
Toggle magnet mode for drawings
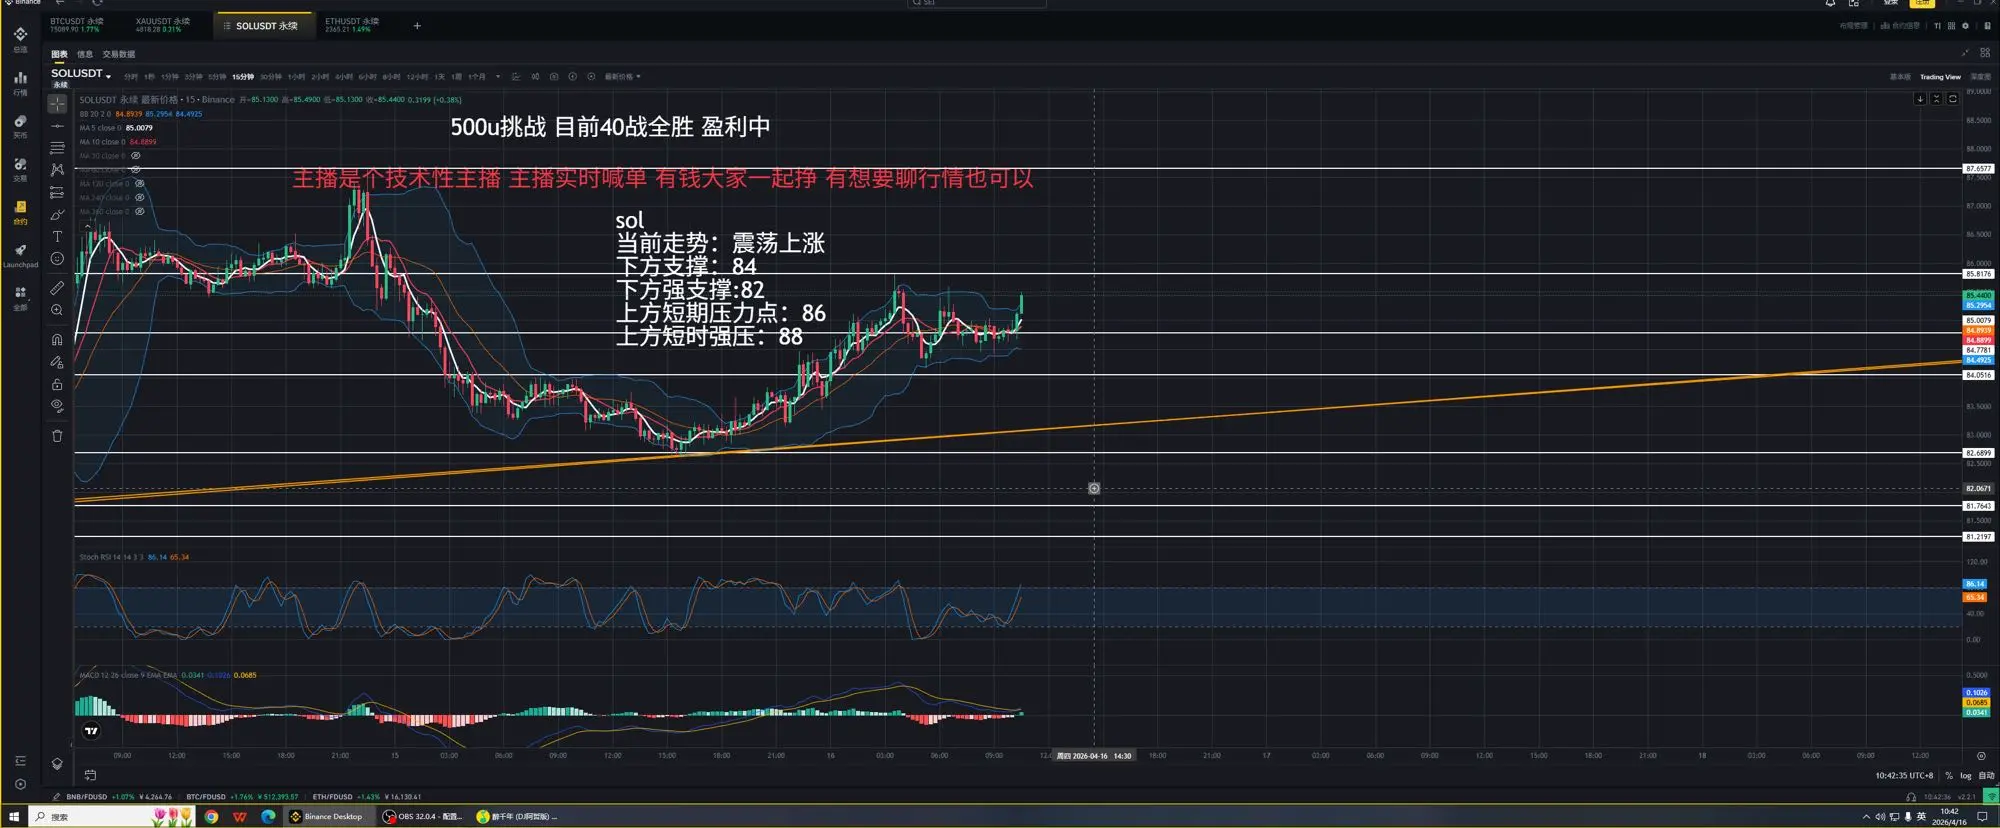click(57, 339)
